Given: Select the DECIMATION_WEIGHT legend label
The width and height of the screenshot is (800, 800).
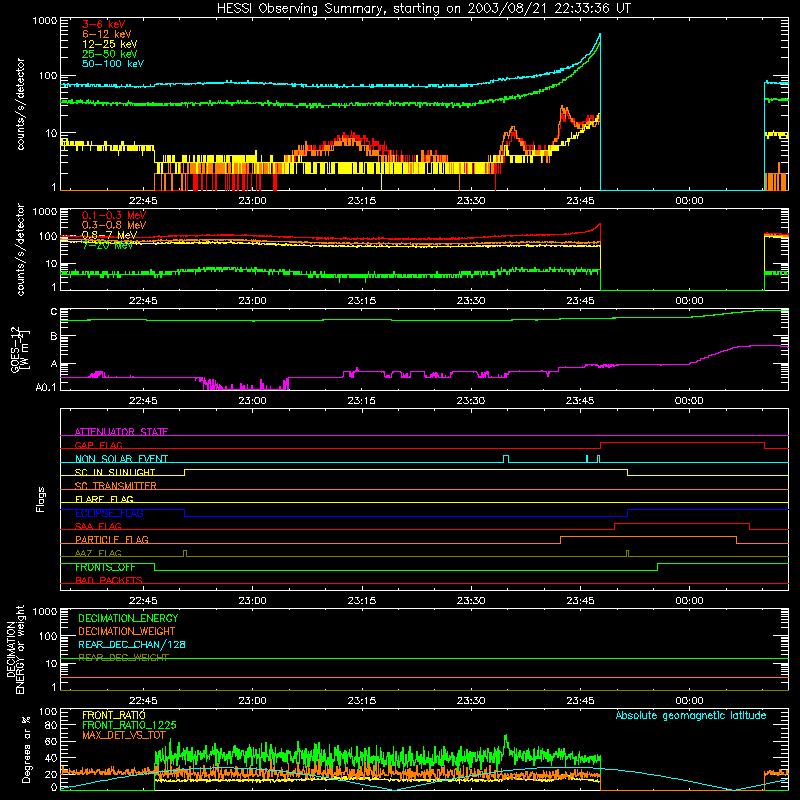Looking at the screenshot, I should [127, 631].
